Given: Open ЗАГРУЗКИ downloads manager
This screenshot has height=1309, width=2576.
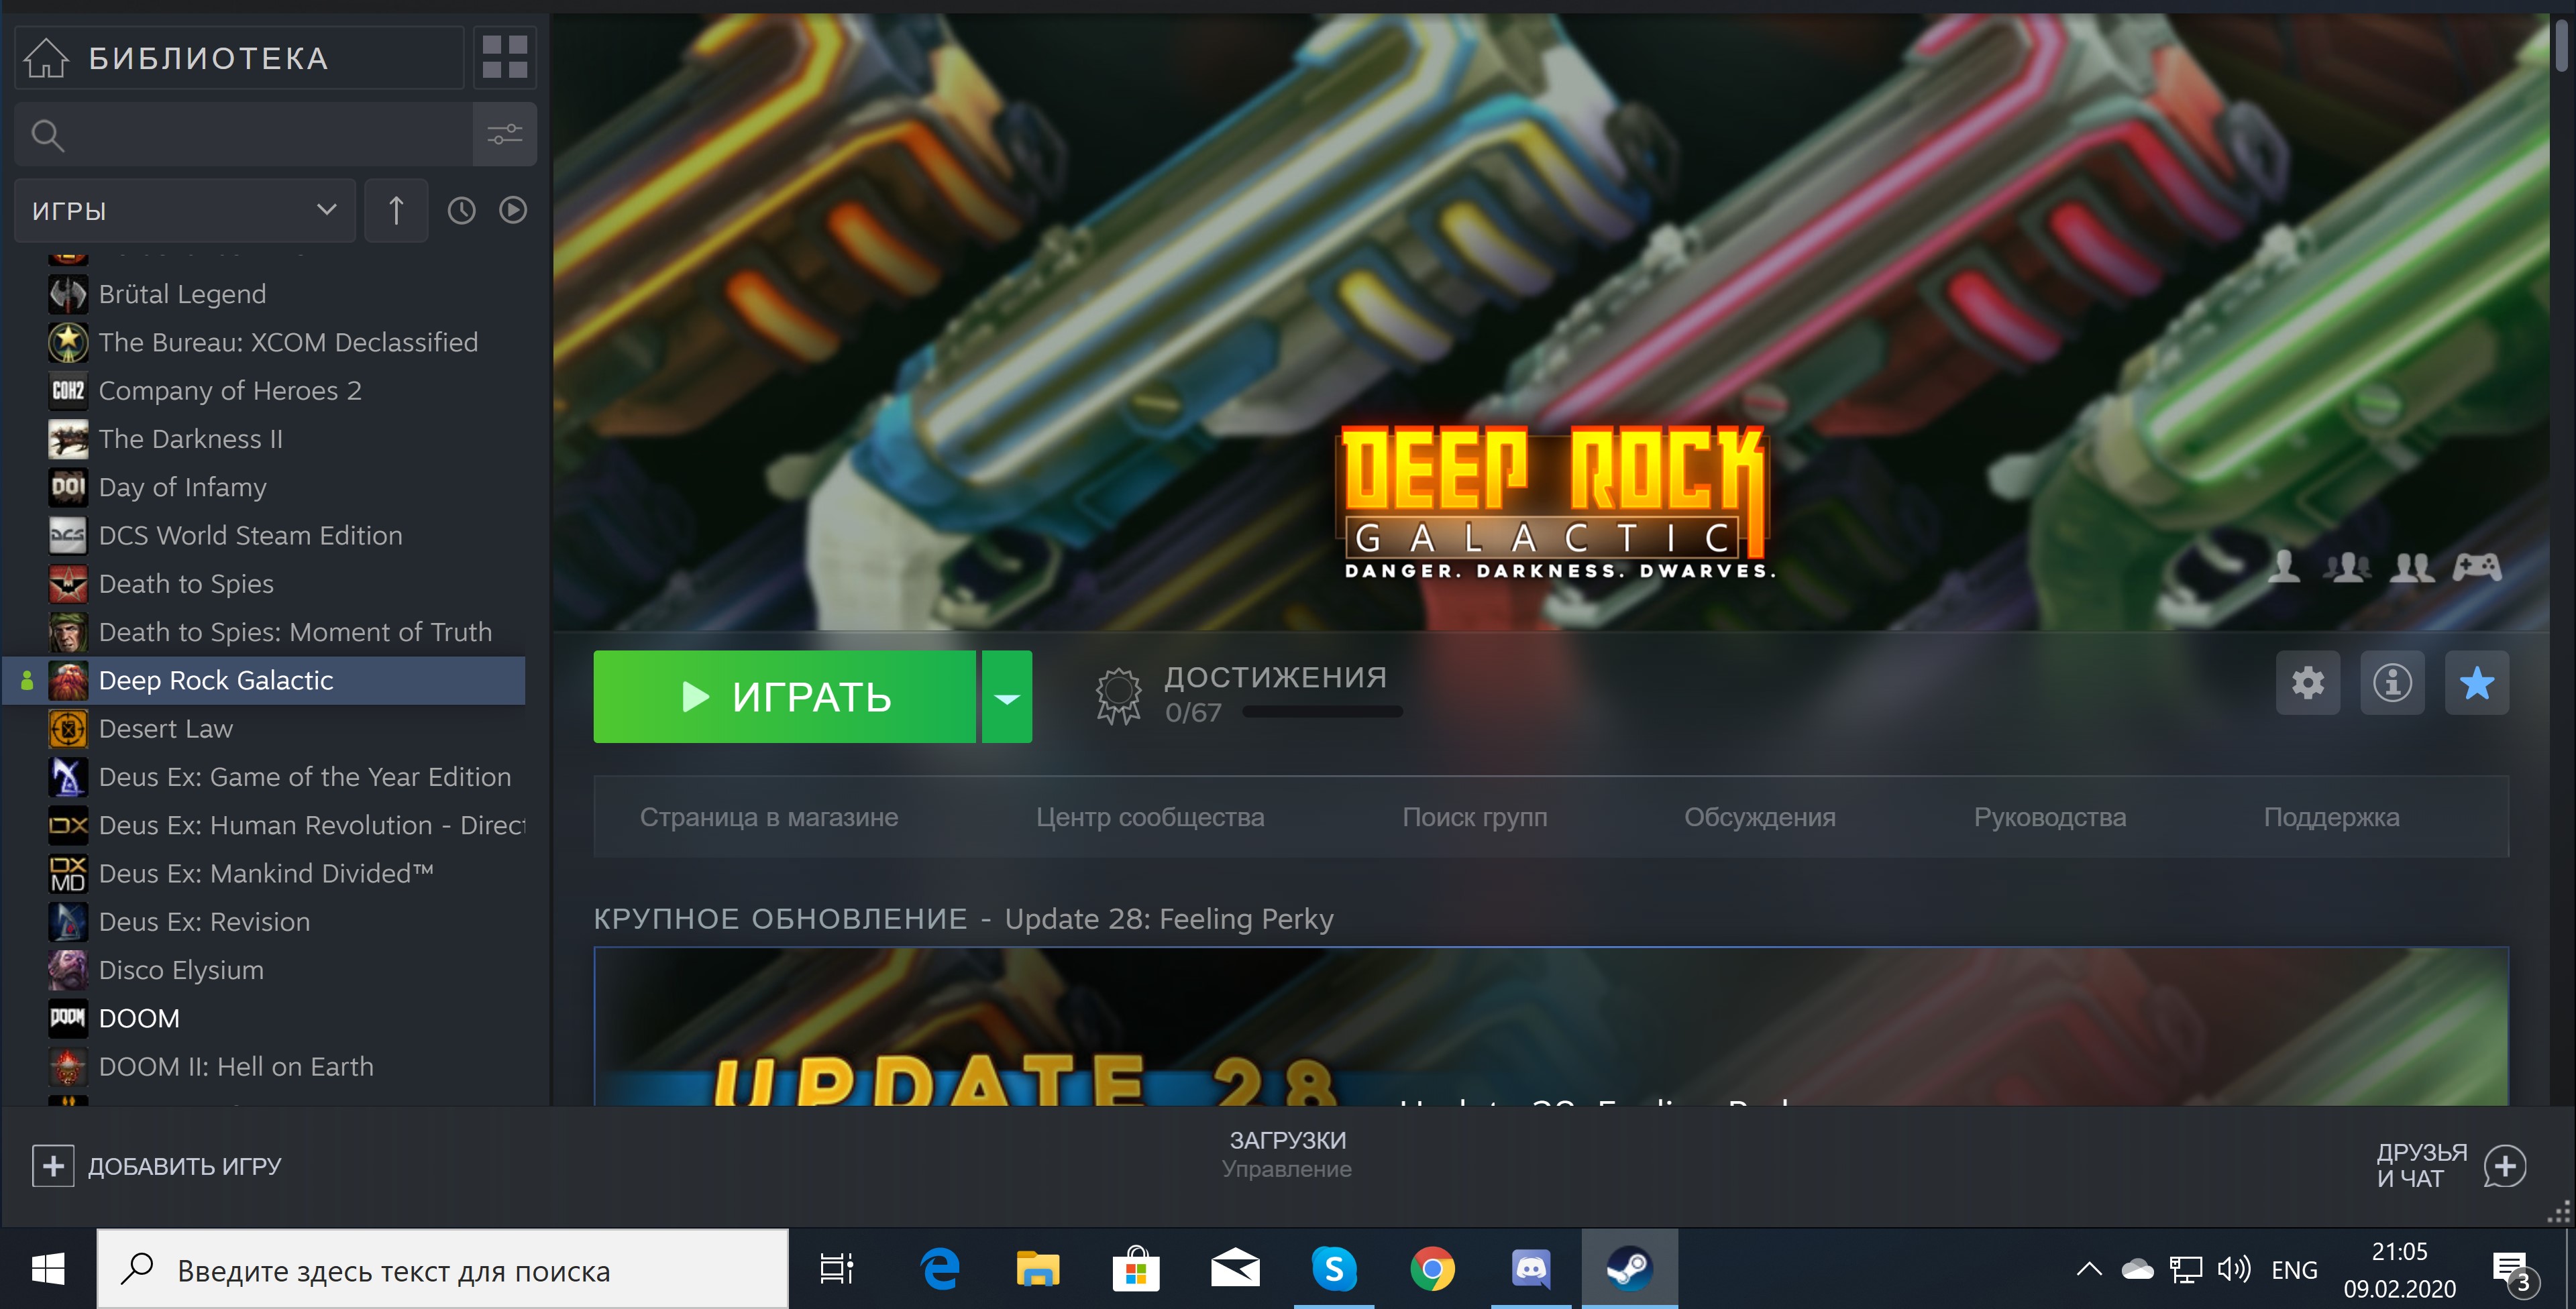Looking at the screenshot, I should 1287,1153.
